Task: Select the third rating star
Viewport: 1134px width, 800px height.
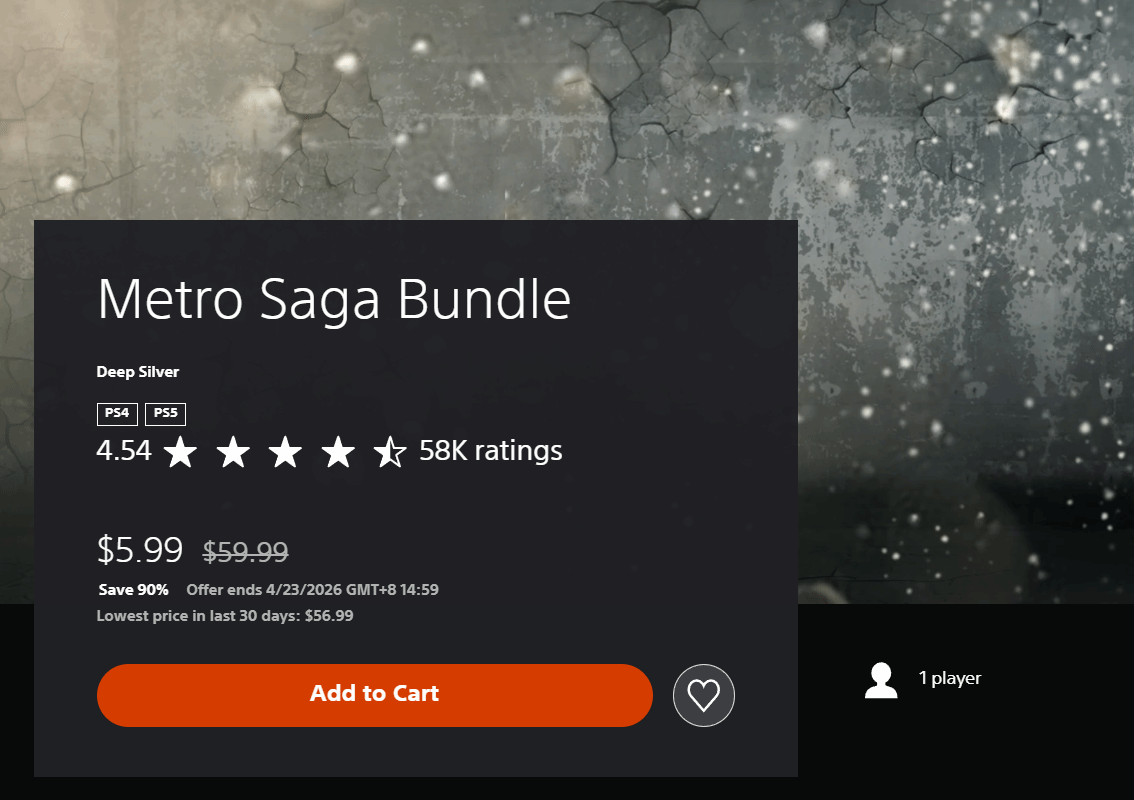Action: (x=286, y=452)
